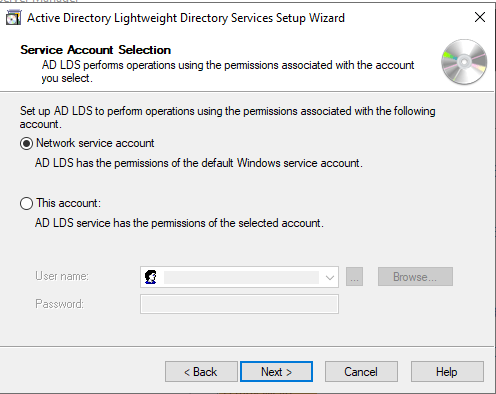Viewport: 496px width, 394px height.
Task: Cancel the setup wizard
Action: pyautogui.click(x=361, y=372)
